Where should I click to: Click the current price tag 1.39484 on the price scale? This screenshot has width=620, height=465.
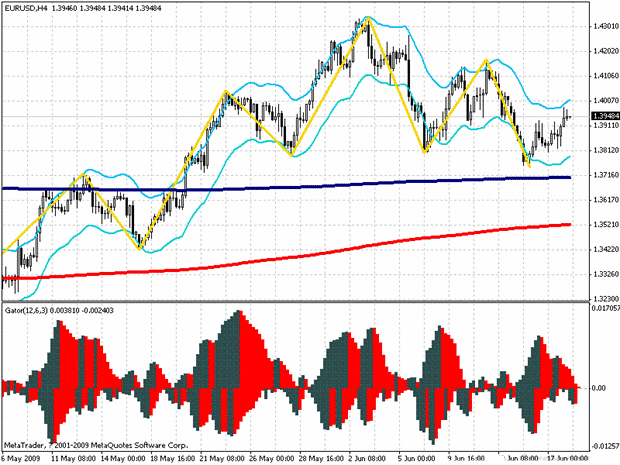606,116
